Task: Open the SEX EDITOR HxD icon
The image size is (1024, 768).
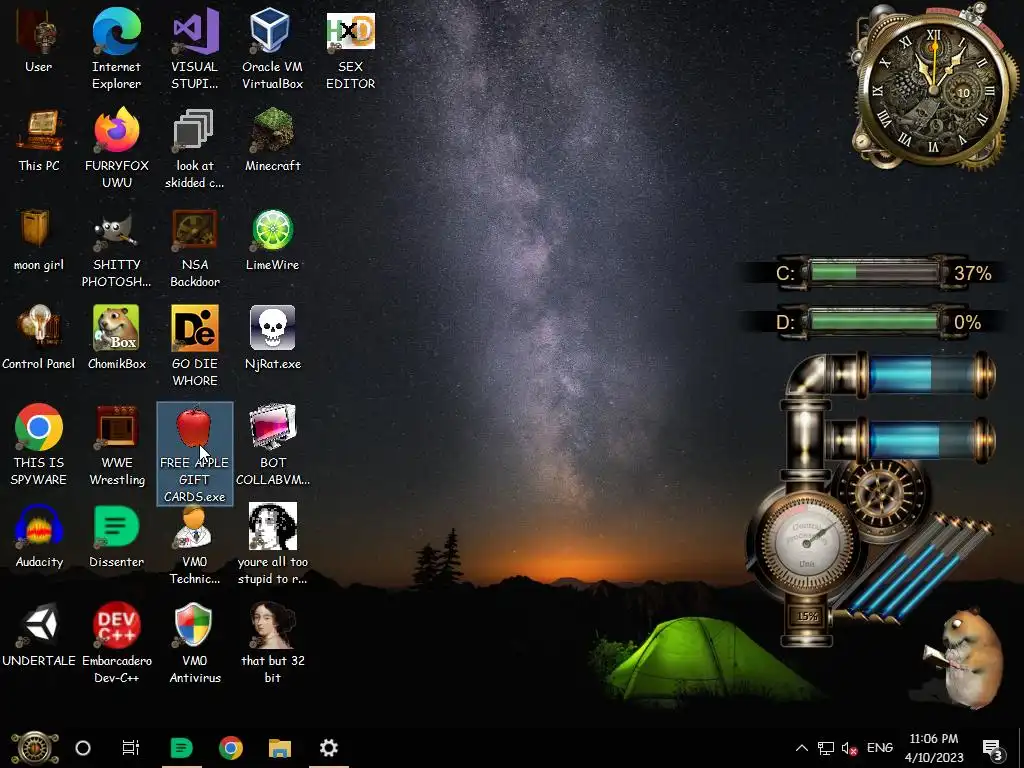Action: point(351,49)
